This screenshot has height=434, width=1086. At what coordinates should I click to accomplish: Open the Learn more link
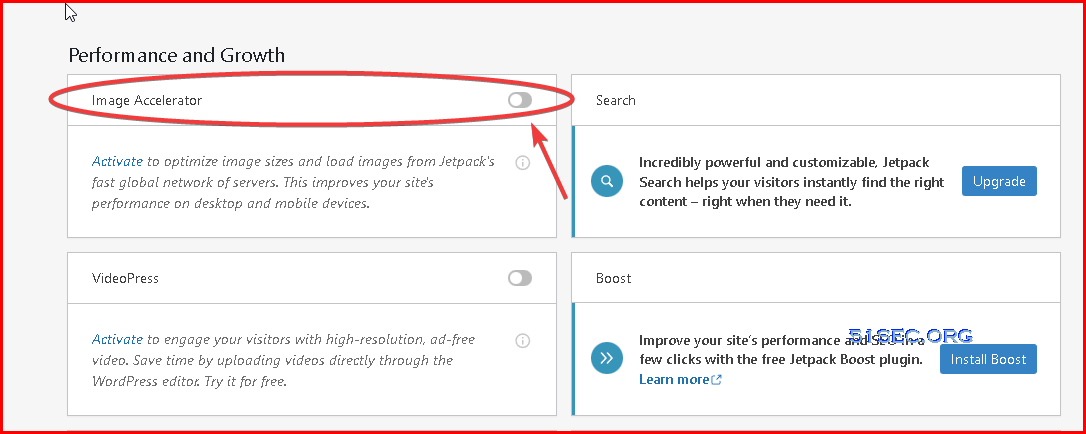pyautogui.click(x=680, y=379)
